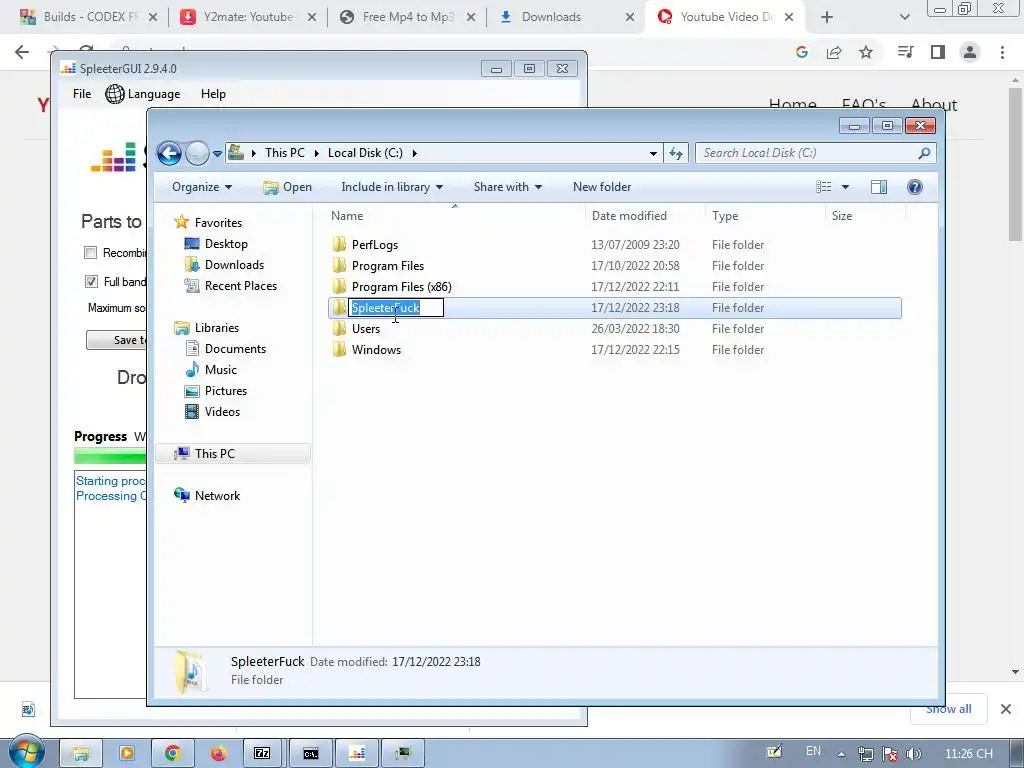Expand the arrow after Local Disk (C:) breadcrumb
This screenshot has height=768, width=1024.
414,153
